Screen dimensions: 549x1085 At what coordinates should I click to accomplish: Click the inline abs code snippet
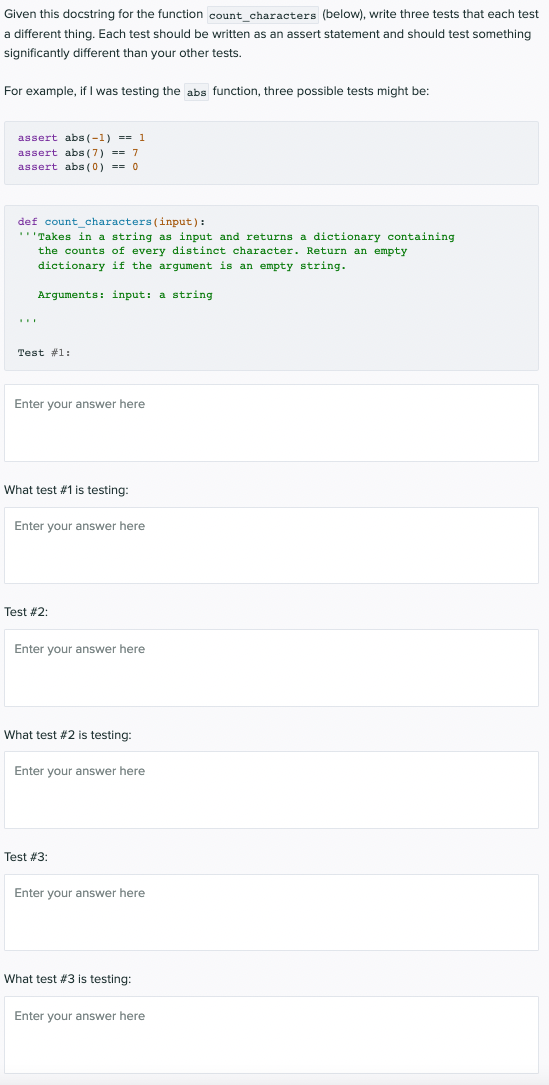(x=197, y=92)
